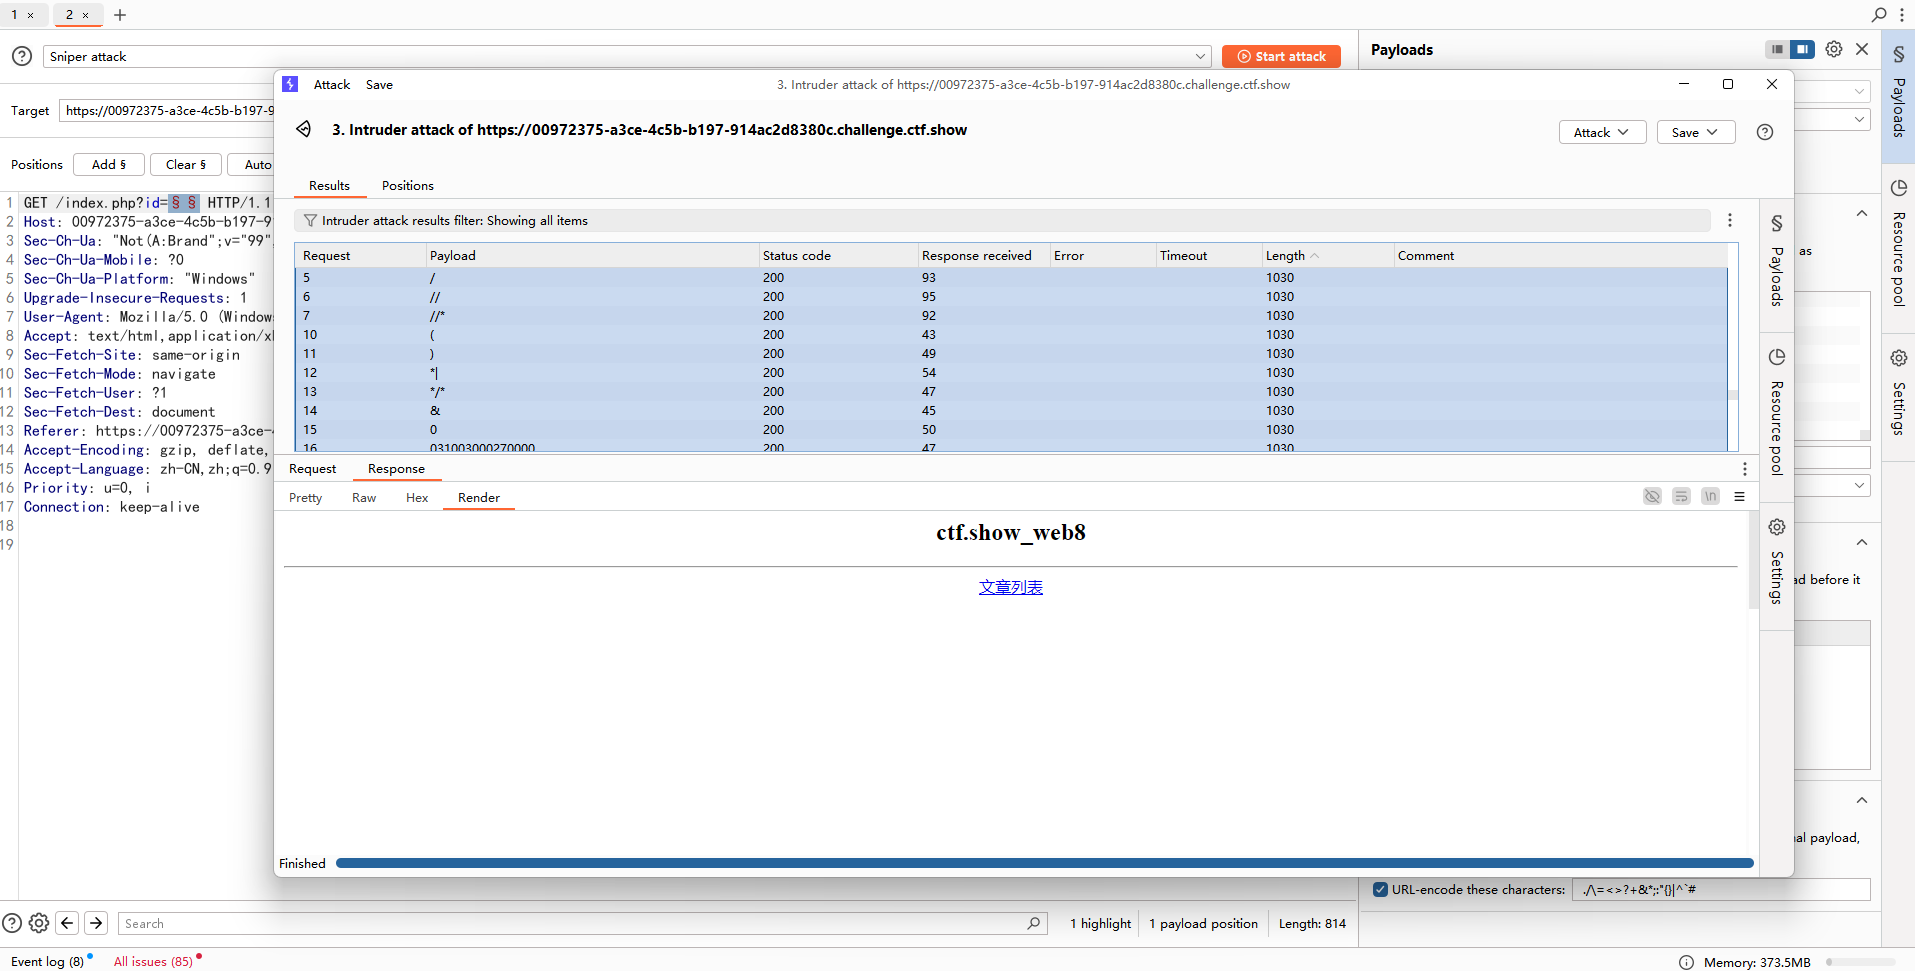Open Payloads side panel in attack window

[x=1777, y=261]
